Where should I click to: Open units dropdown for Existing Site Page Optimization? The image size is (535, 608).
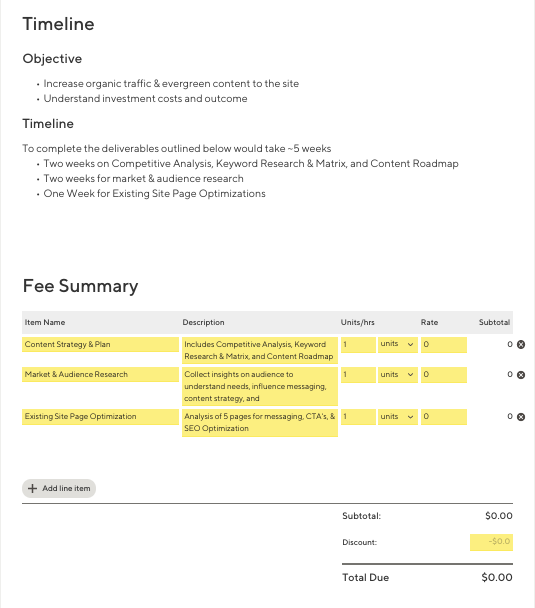point(398,416)
